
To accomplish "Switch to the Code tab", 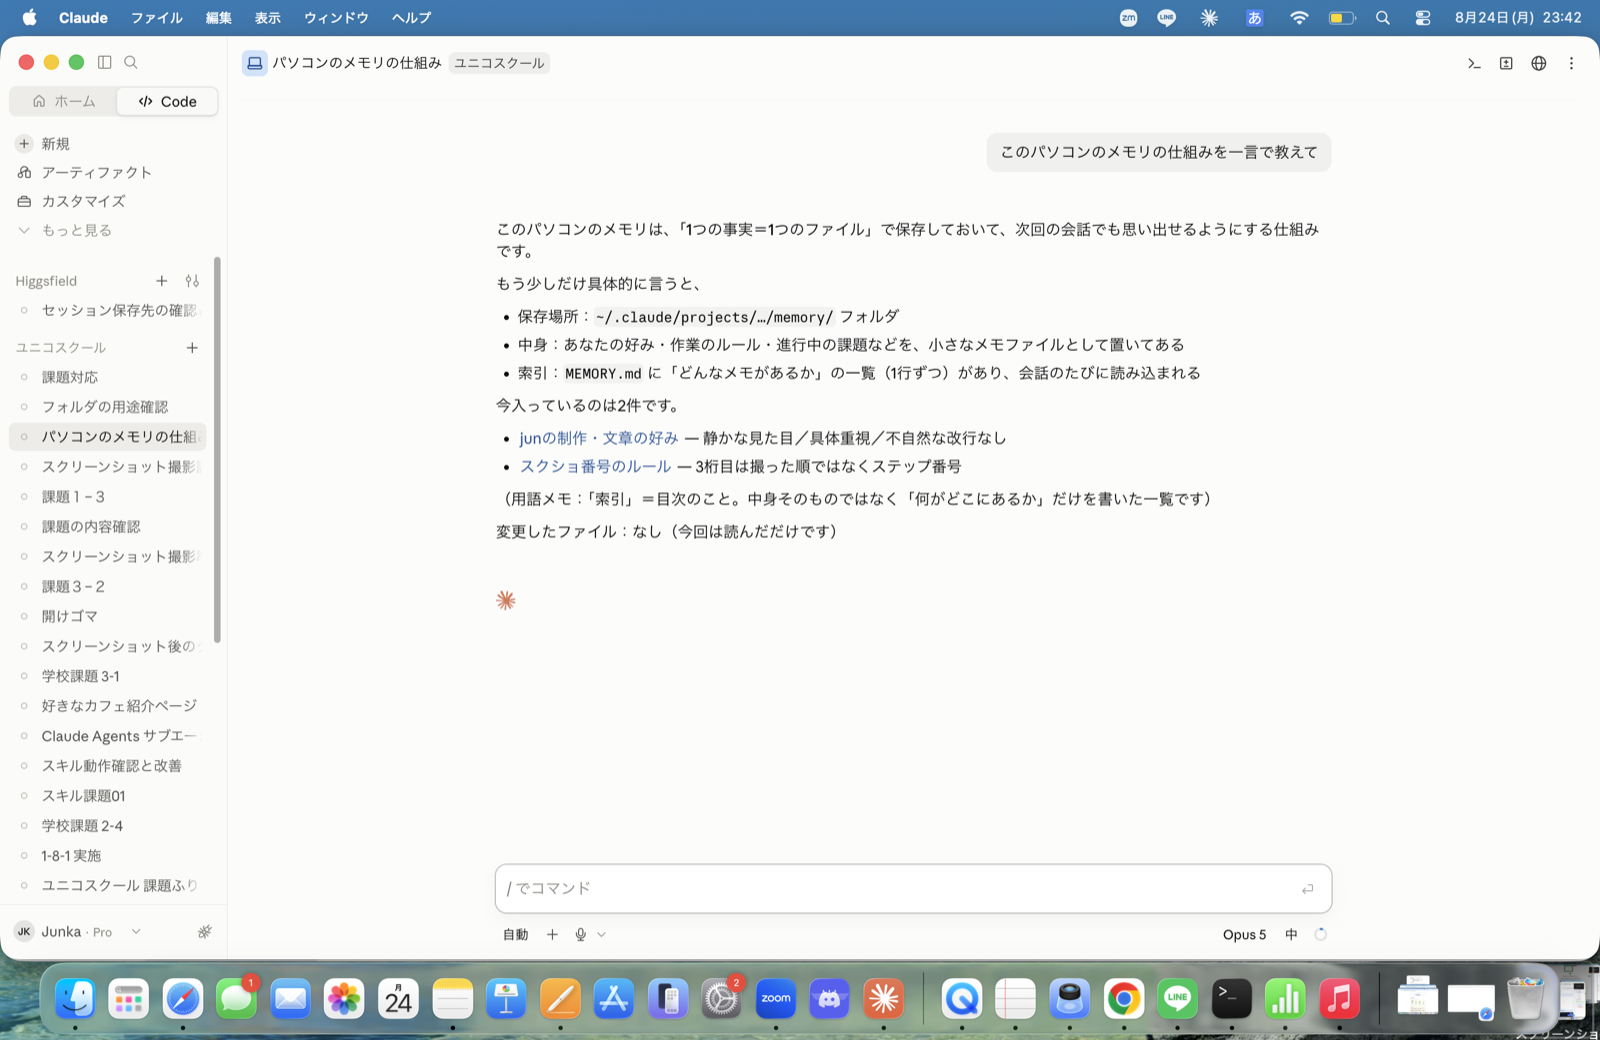I will (167, 101).
